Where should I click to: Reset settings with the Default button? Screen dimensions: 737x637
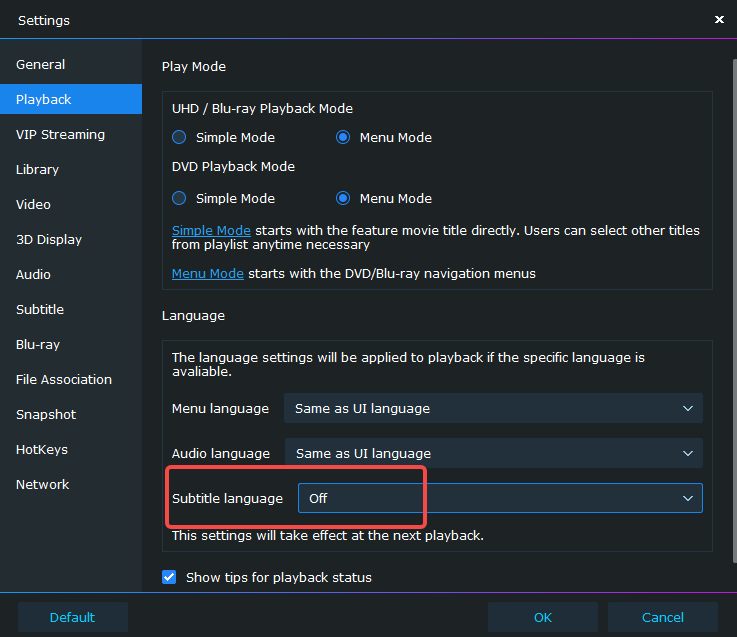click(x=72, y=617)
